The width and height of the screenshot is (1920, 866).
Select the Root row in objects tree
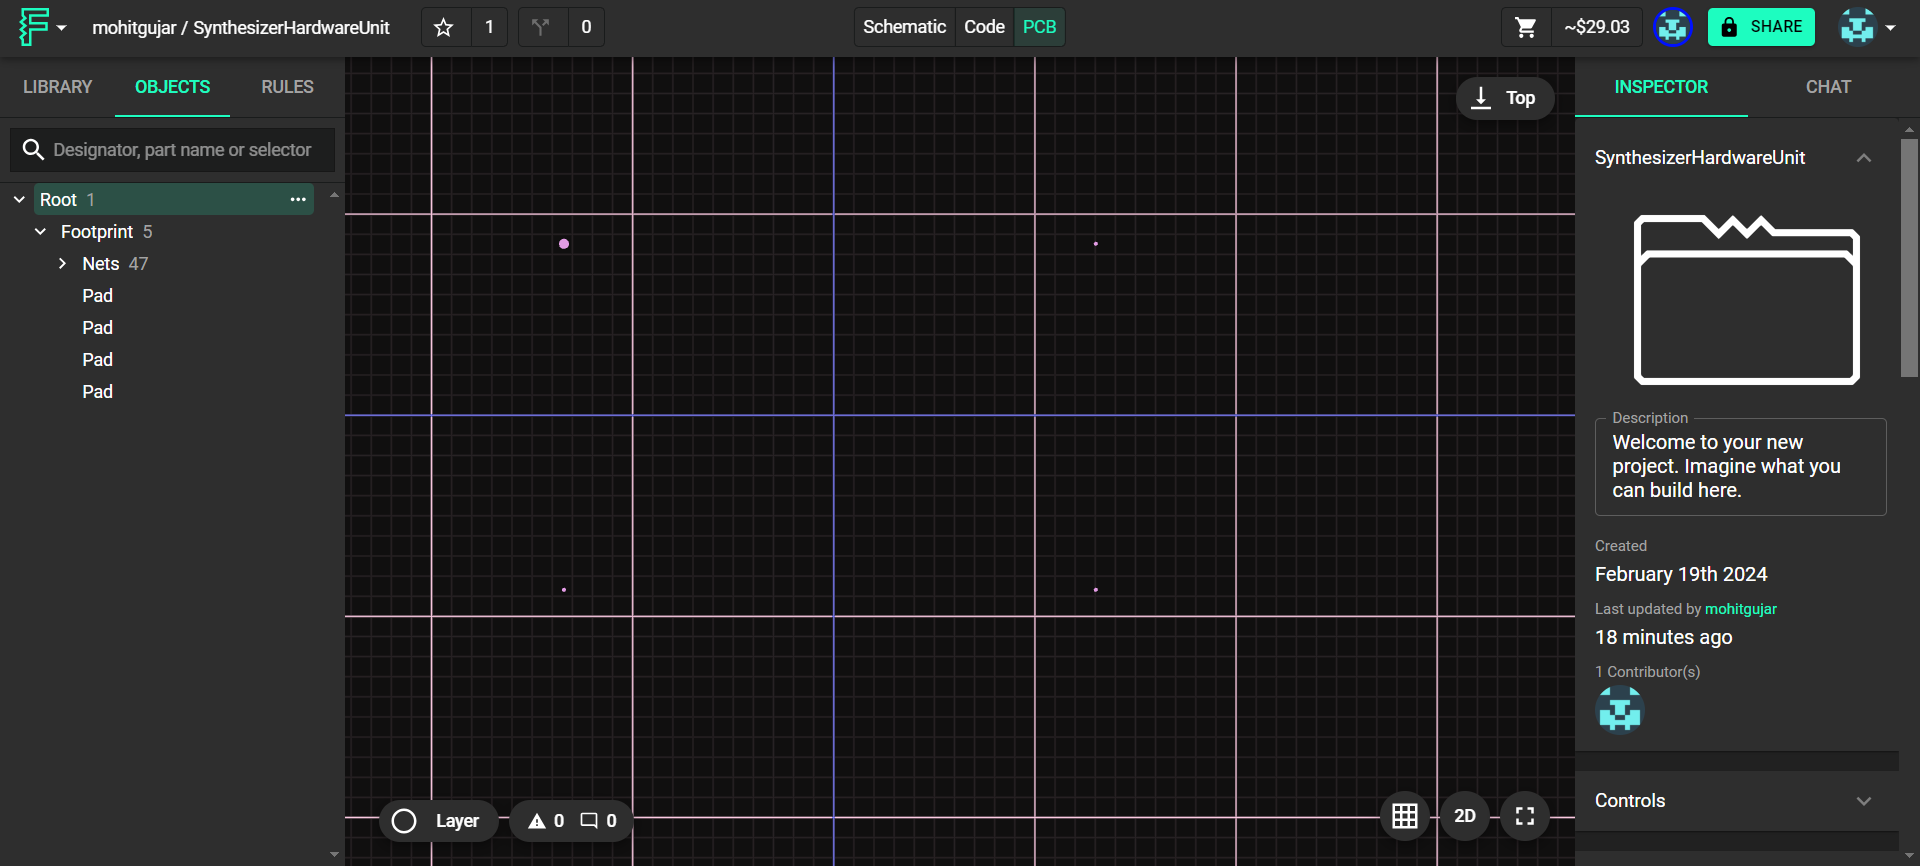[x=173, y=200]
